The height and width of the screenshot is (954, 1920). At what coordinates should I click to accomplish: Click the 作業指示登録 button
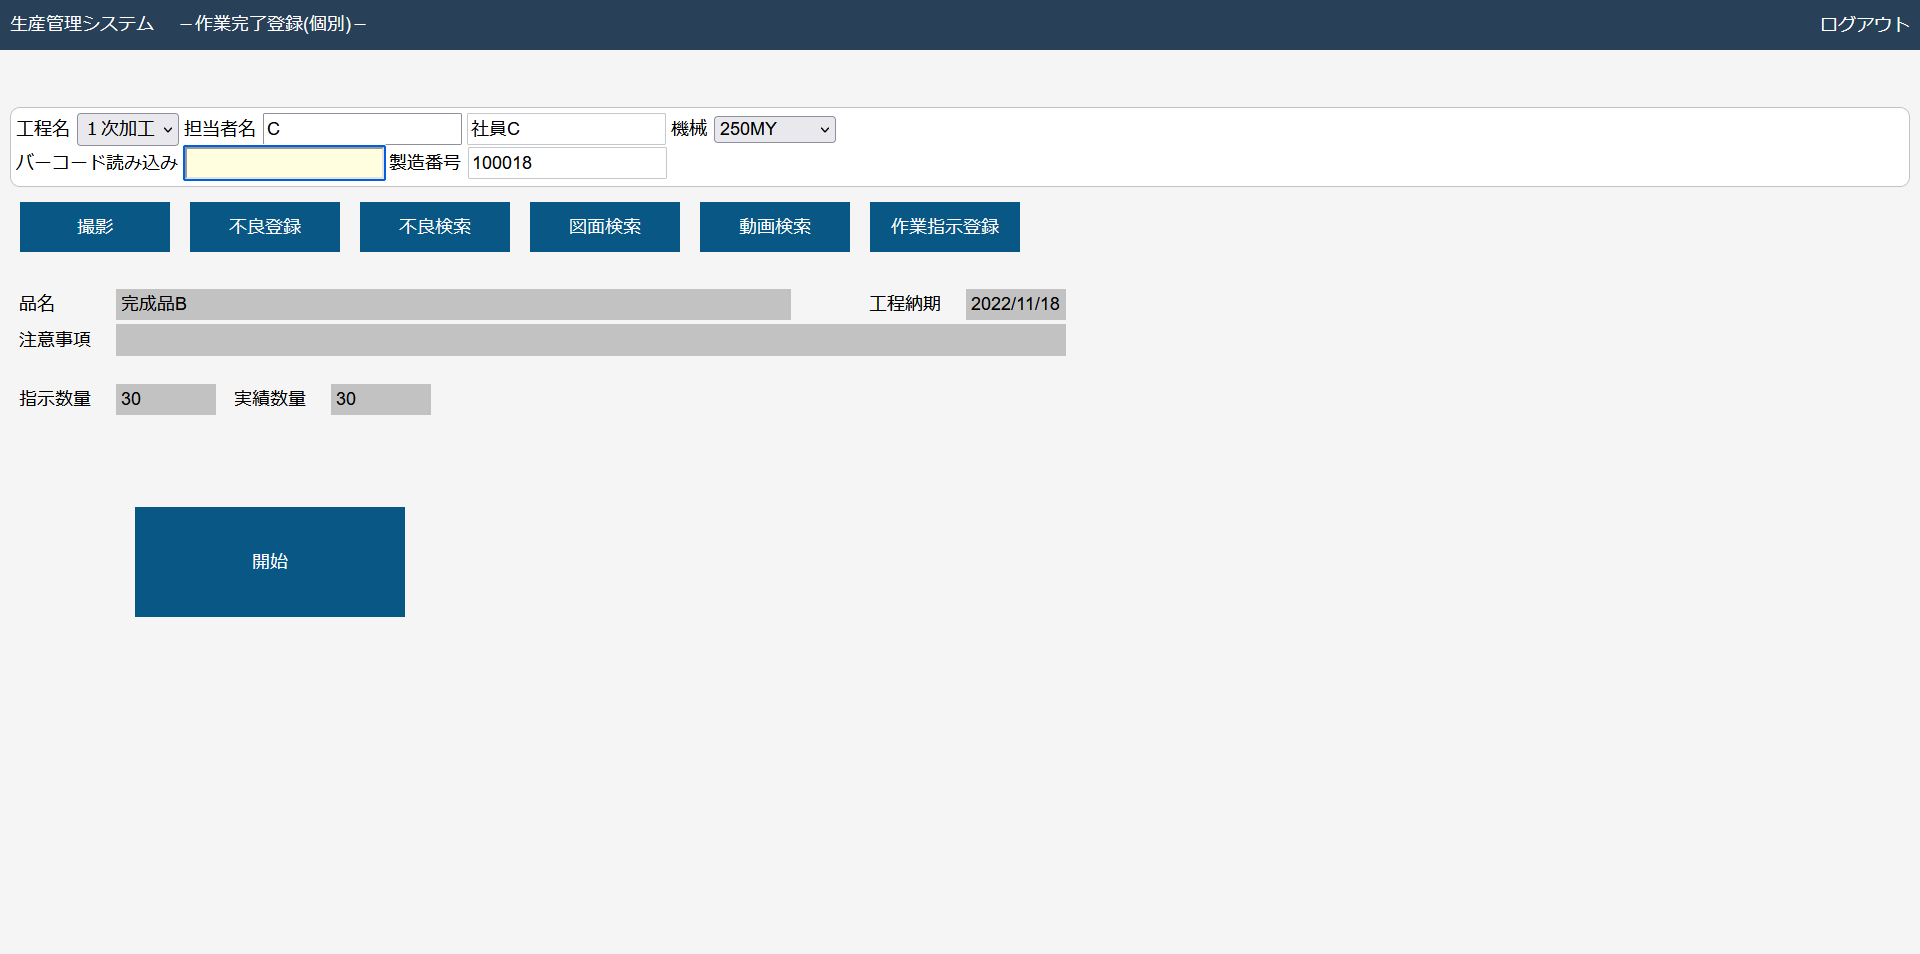[945, 227]
